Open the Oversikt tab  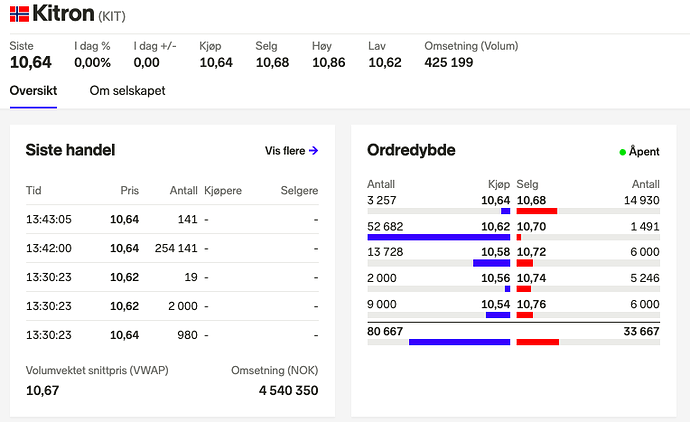33,91
